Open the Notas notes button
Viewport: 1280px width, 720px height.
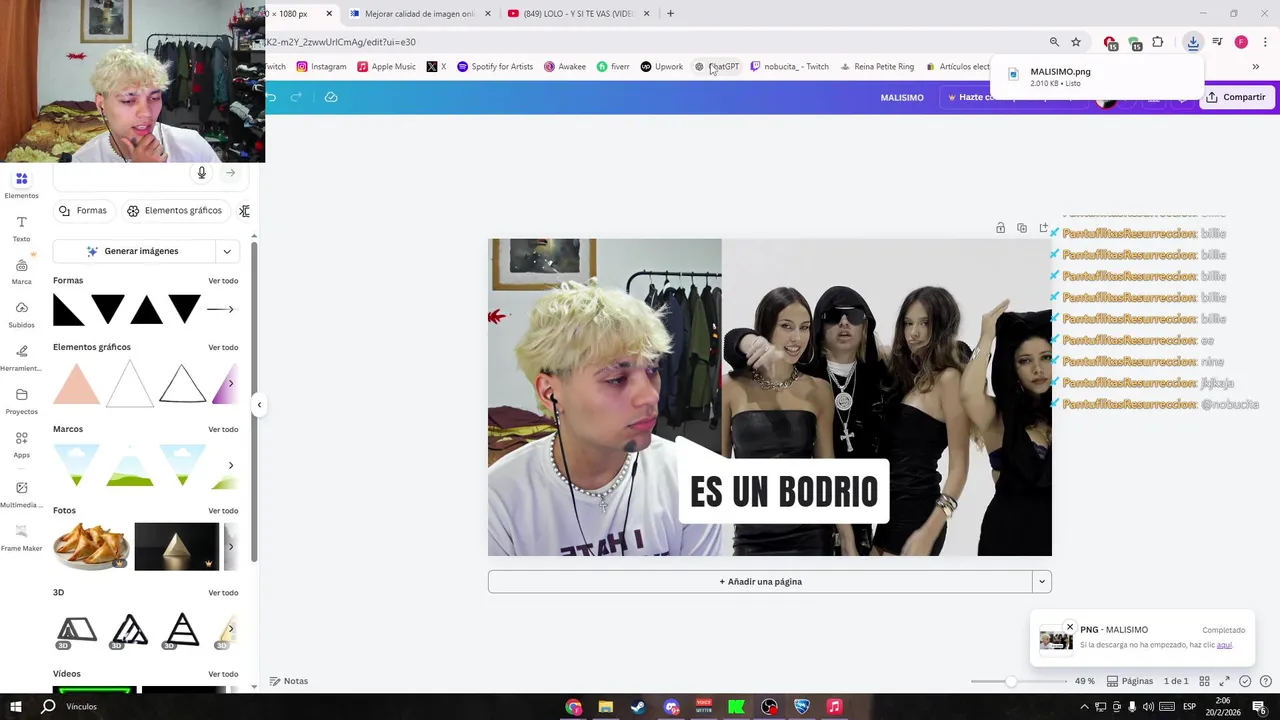pos(289,681)
